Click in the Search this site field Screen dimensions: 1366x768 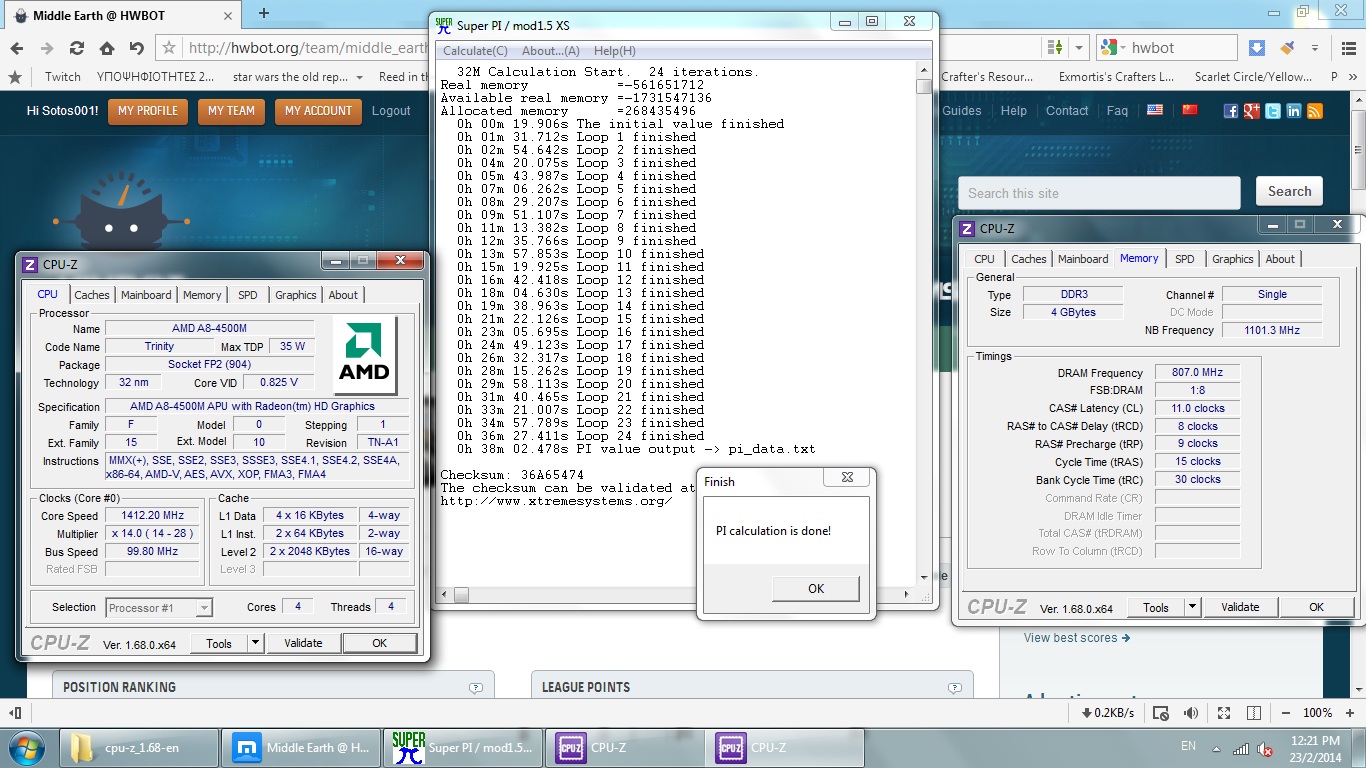tap(1099, 193)
